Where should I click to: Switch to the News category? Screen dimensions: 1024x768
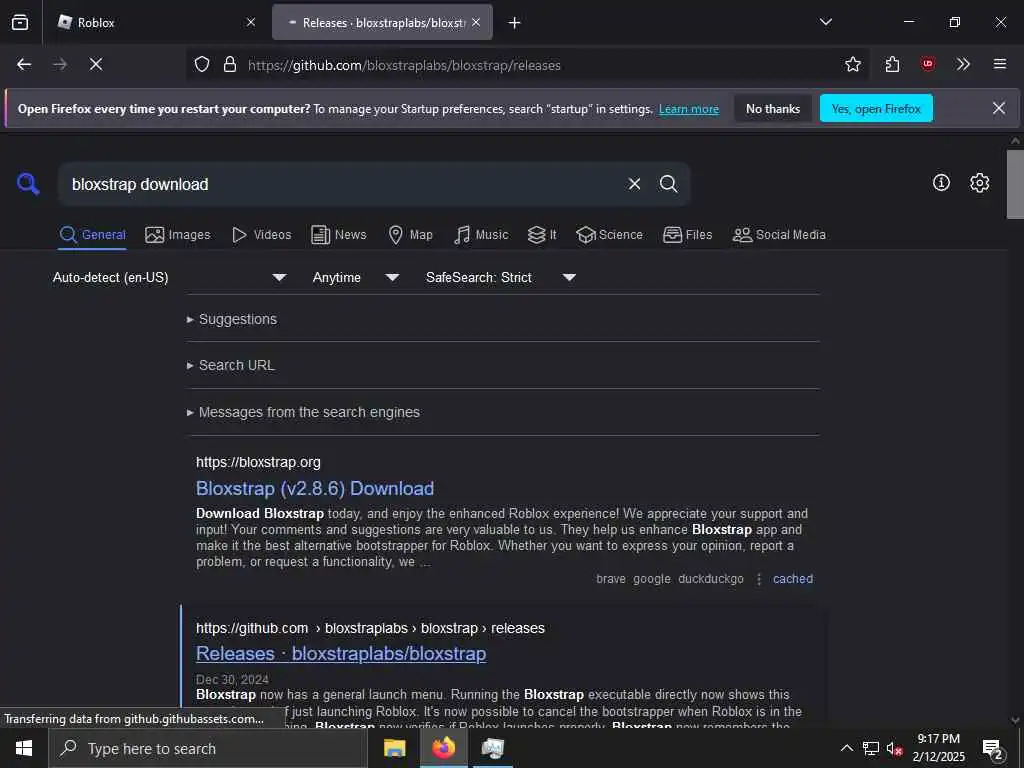click(339, 235)
